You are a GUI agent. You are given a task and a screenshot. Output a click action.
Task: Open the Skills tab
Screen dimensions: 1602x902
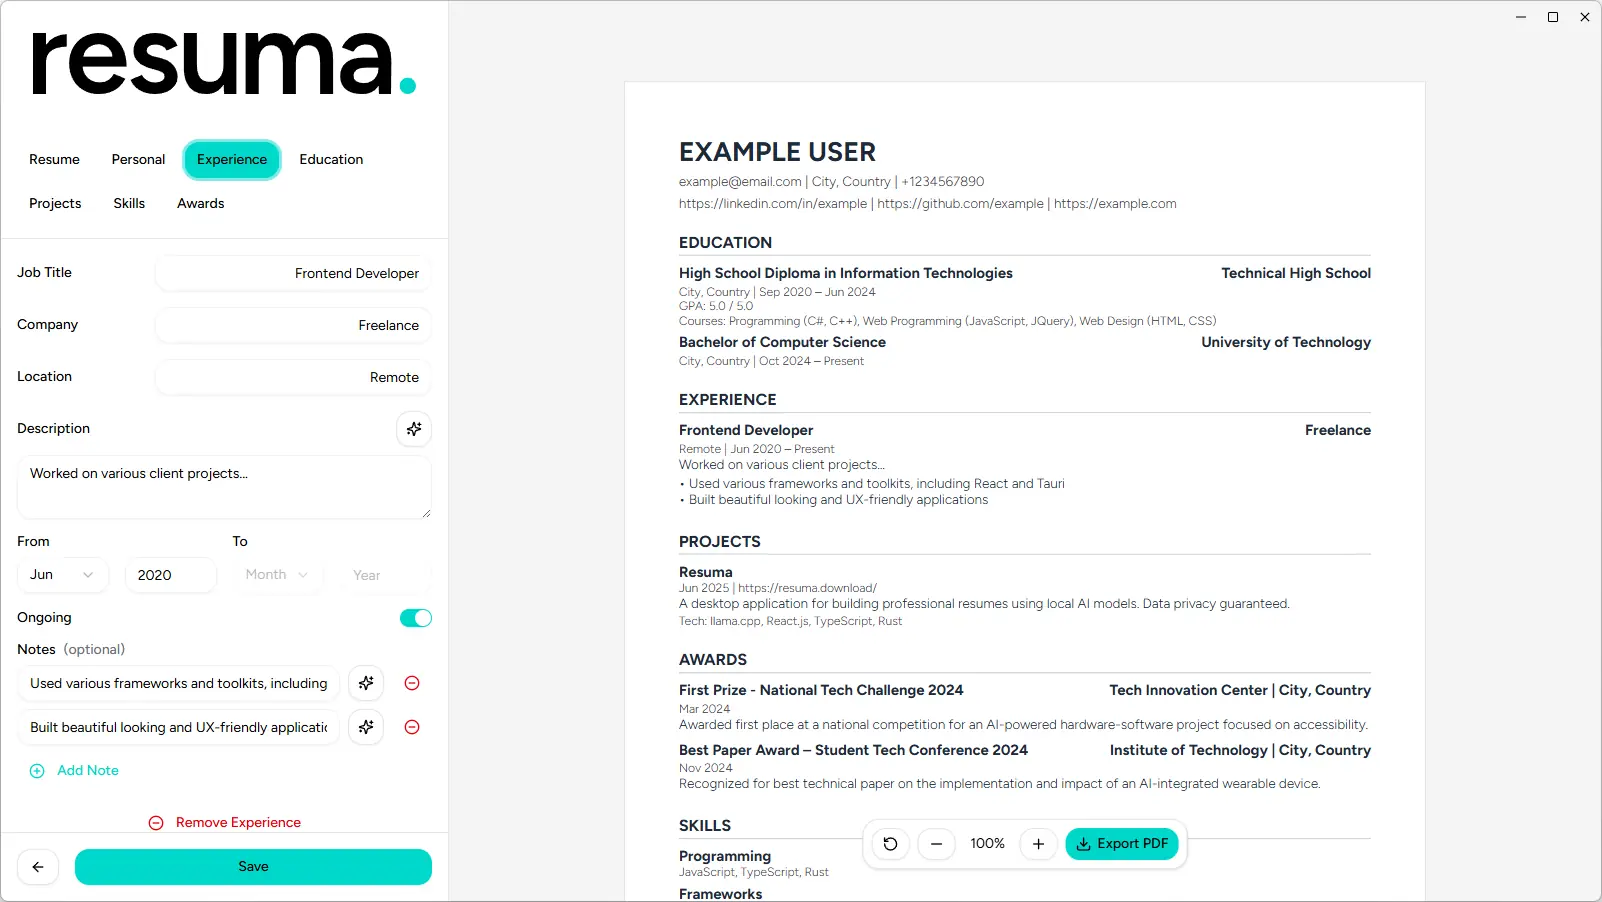coord(129,204)
